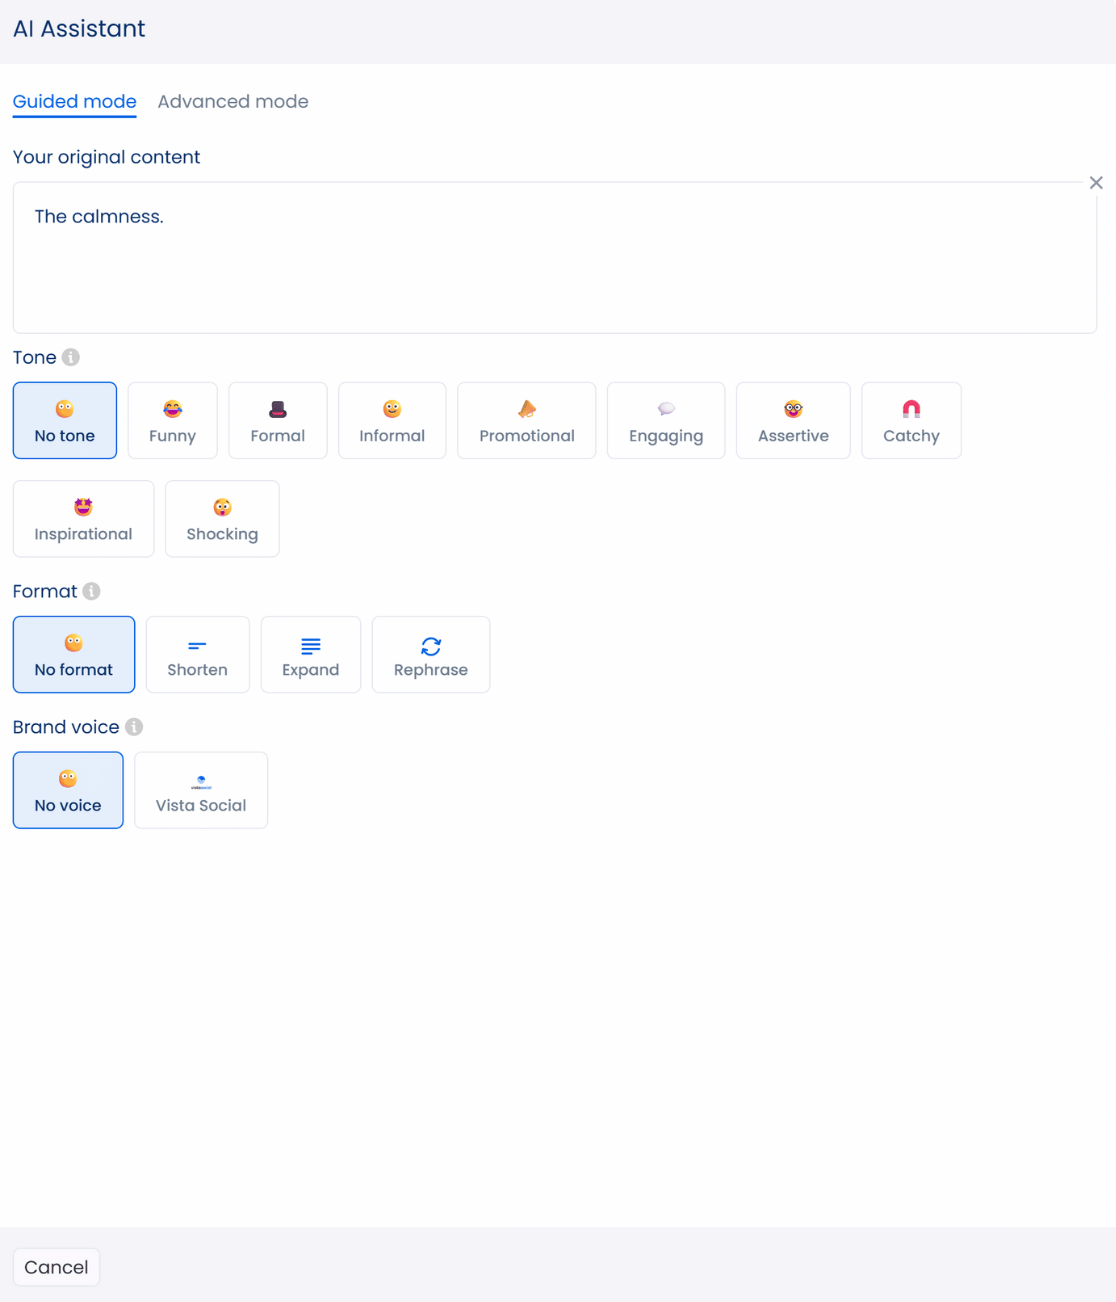Set tone to Funny

[x=172, y=421]
